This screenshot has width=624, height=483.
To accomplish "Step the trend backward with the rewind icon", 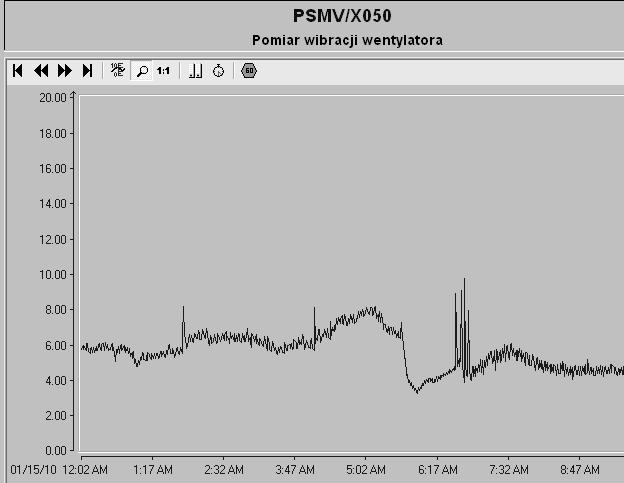I will coord(41,71).
